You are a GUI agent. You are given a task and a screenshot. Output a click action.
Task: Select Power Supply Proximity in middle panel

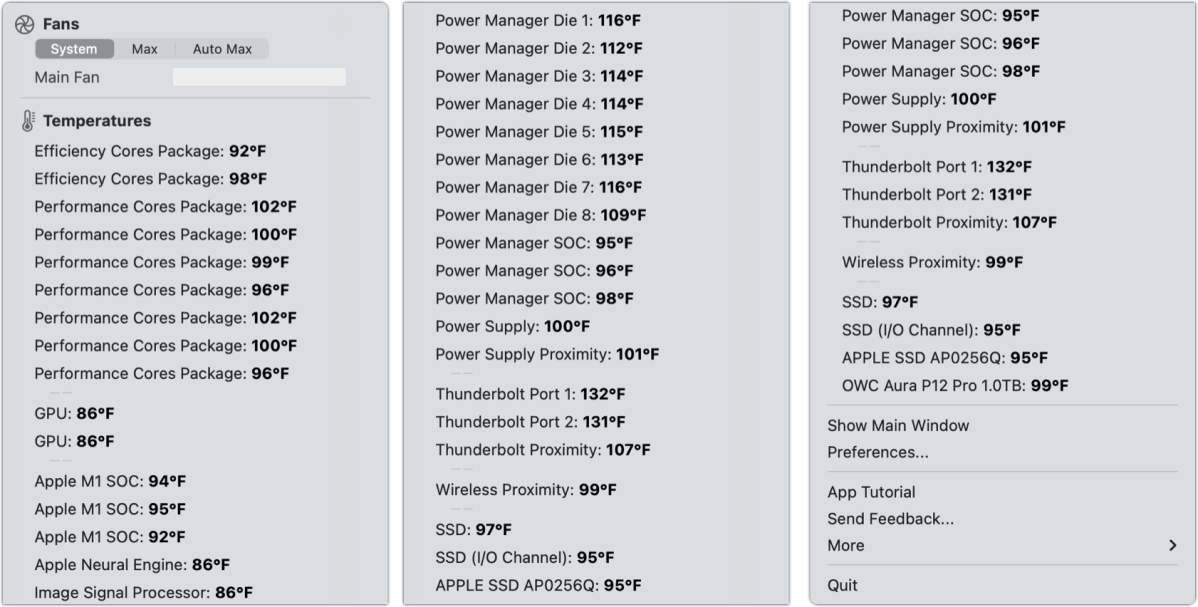pos(547,354)
